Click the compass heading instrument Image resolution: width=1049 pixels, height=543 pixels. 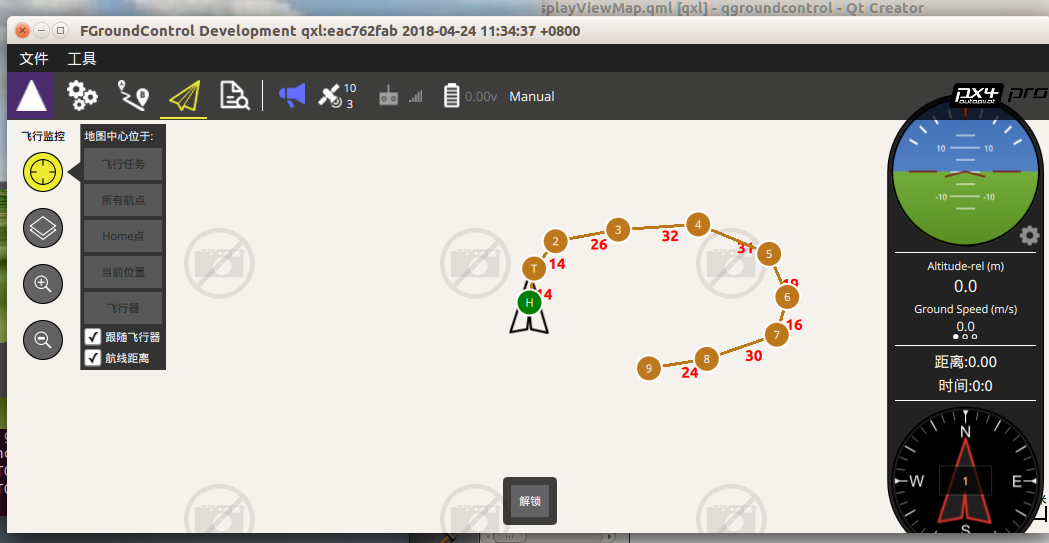[x=965, y=480]
